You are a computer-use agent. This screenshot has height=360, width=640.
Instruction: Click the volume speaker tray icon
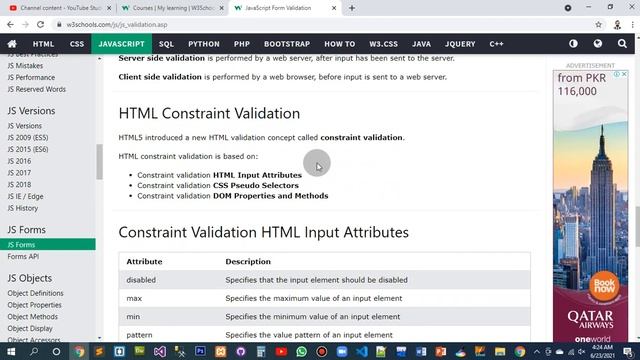(582, 351)
